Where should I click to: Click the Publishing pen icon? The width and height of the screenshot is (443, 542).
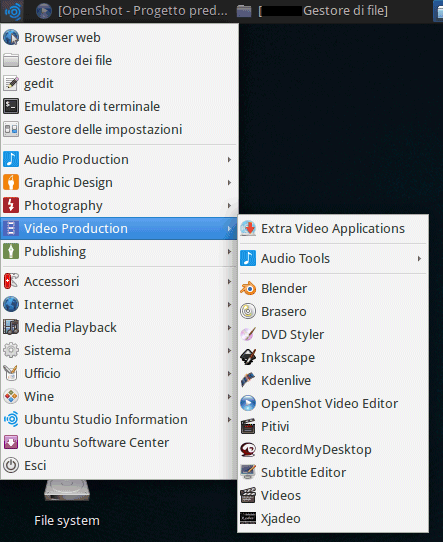click(11, 251)
